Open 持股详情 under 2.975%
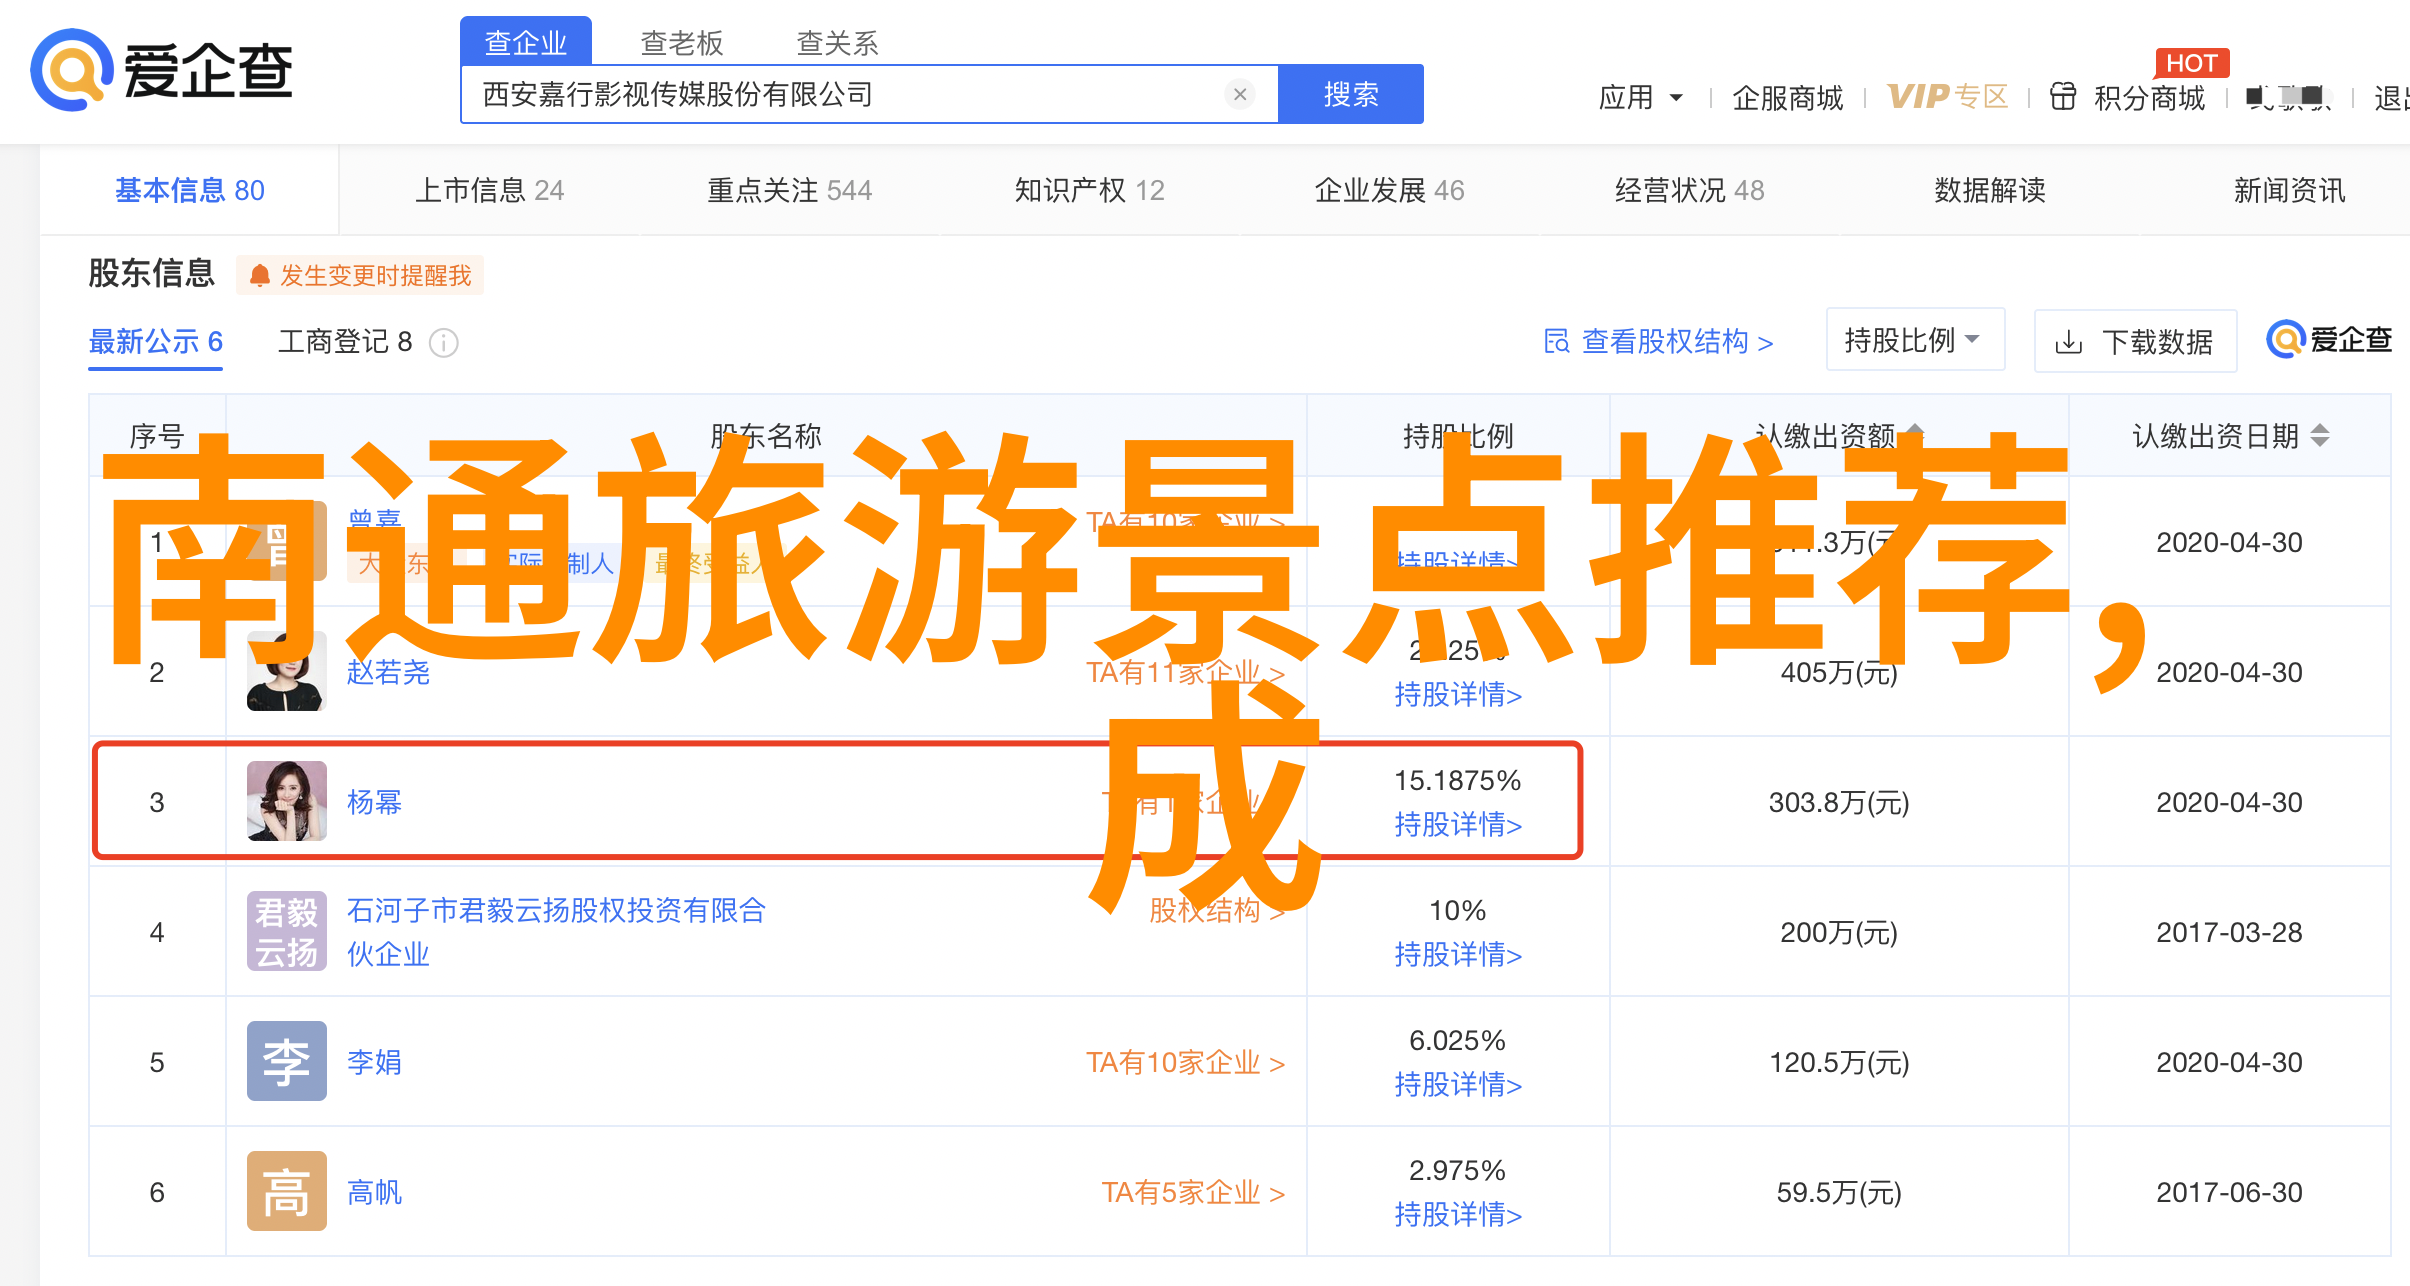 coord(1458,1214)
